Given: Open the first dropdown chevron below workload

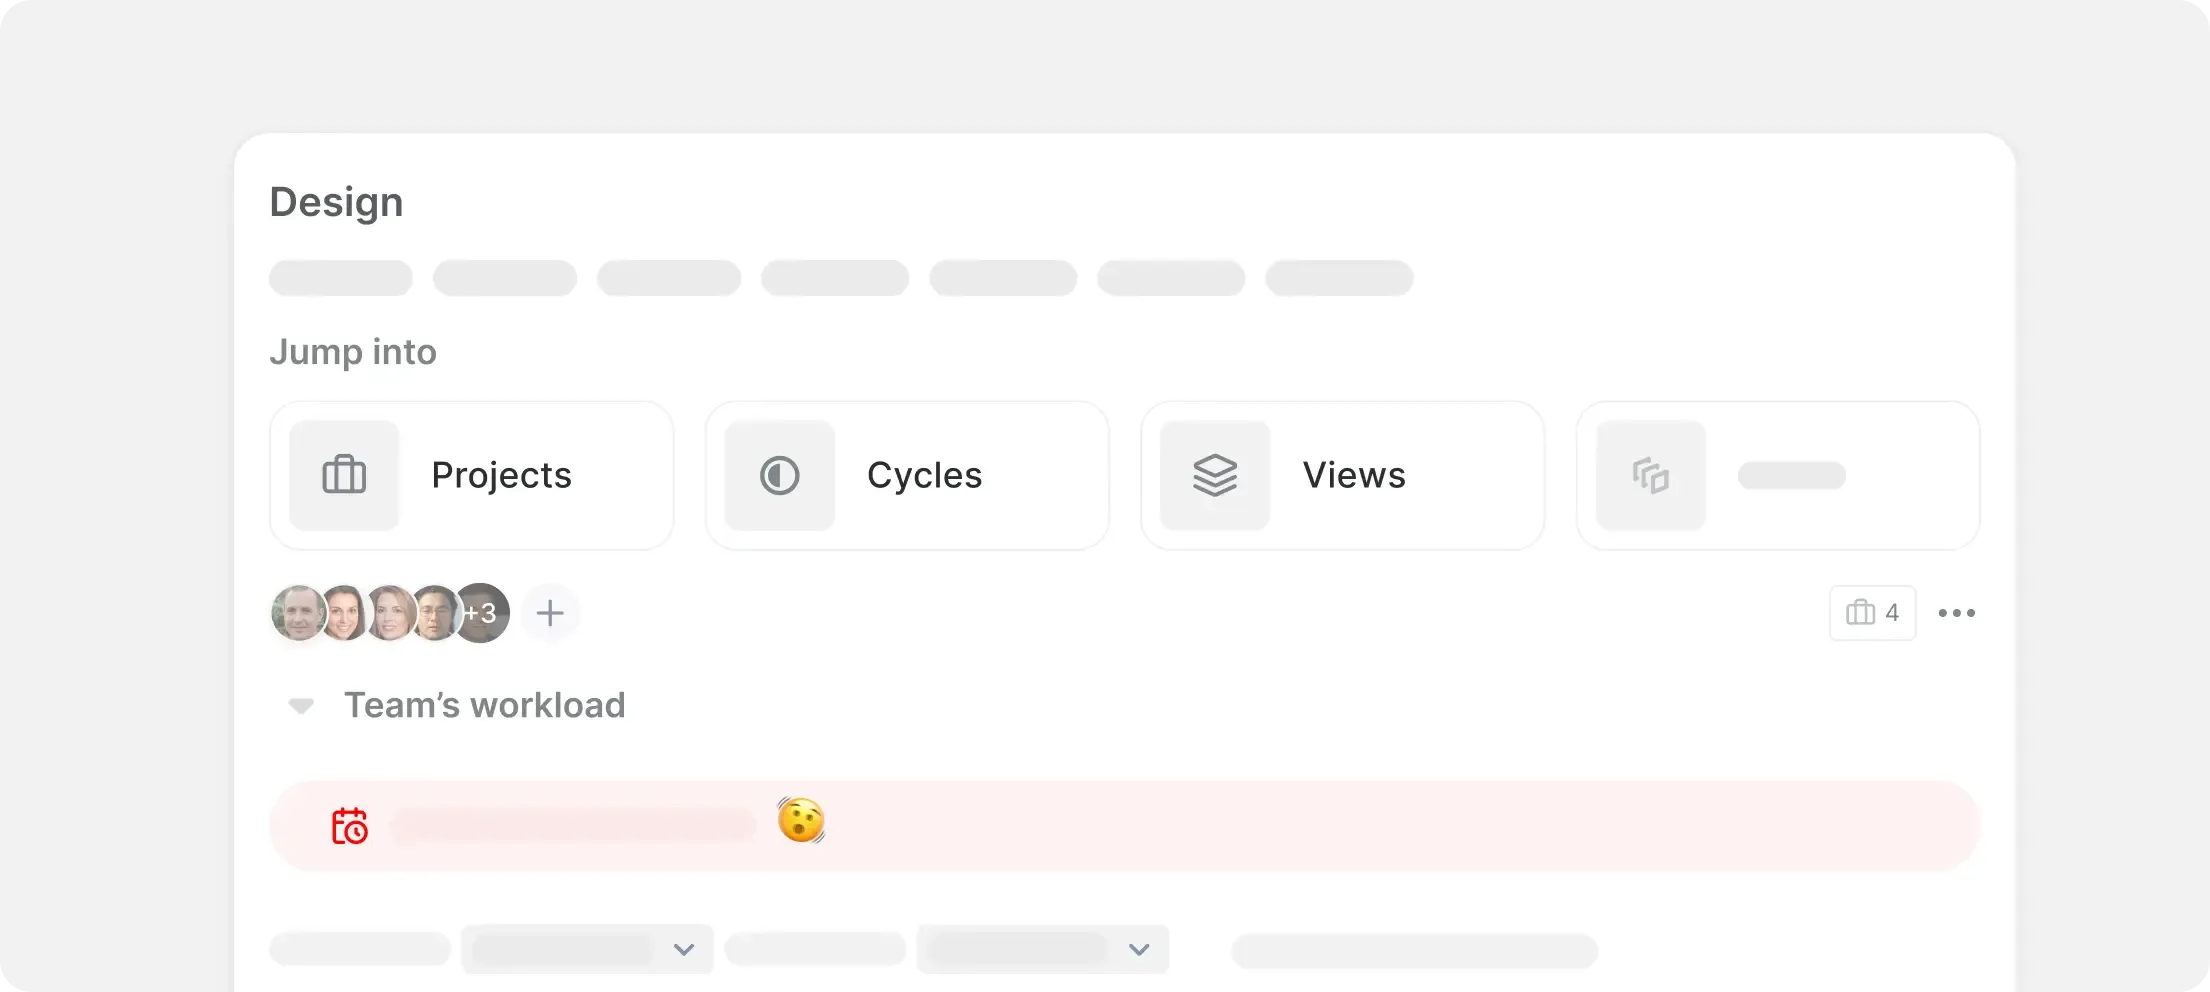Looking at the screenshot, I should click(x=684, y=949).
